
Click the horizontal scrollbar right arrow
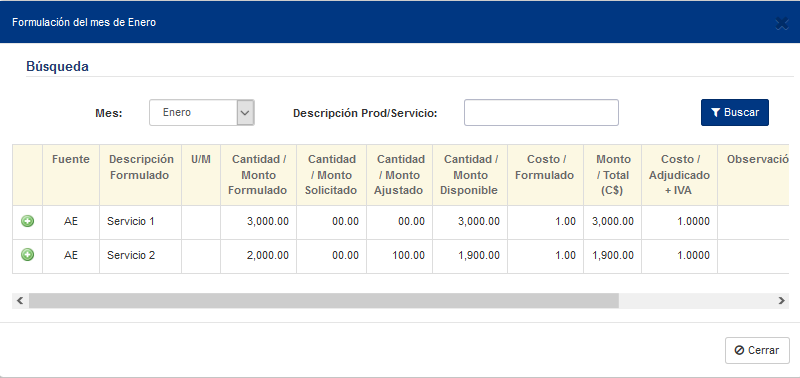point(781,301)
